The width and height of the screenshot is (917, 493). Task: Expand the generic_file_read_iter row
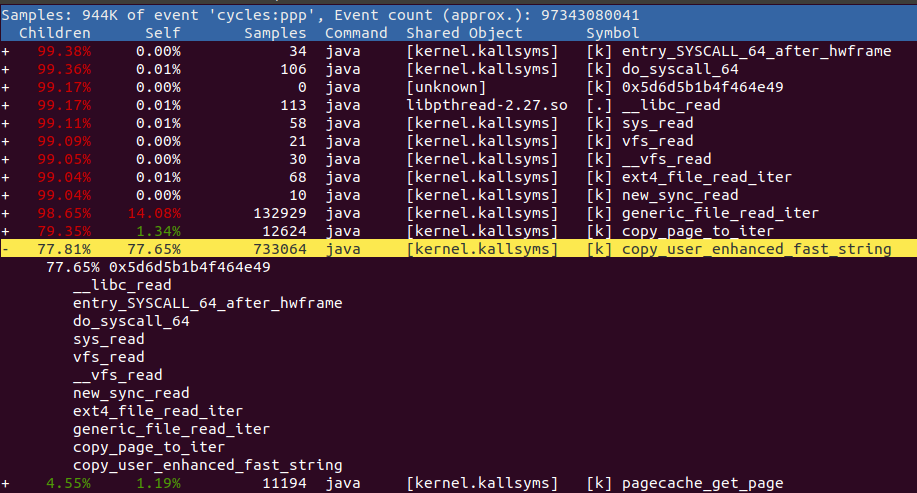coord(5,213)
